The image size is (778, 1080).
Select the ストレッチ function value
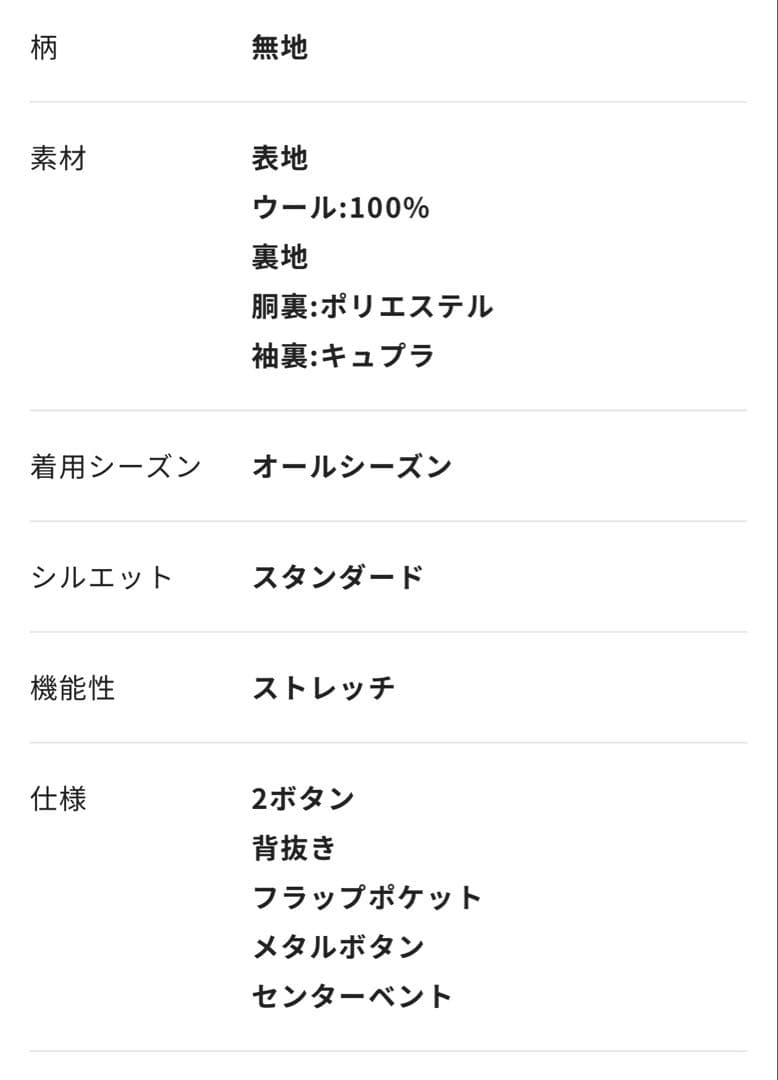(x=323, y=689)
